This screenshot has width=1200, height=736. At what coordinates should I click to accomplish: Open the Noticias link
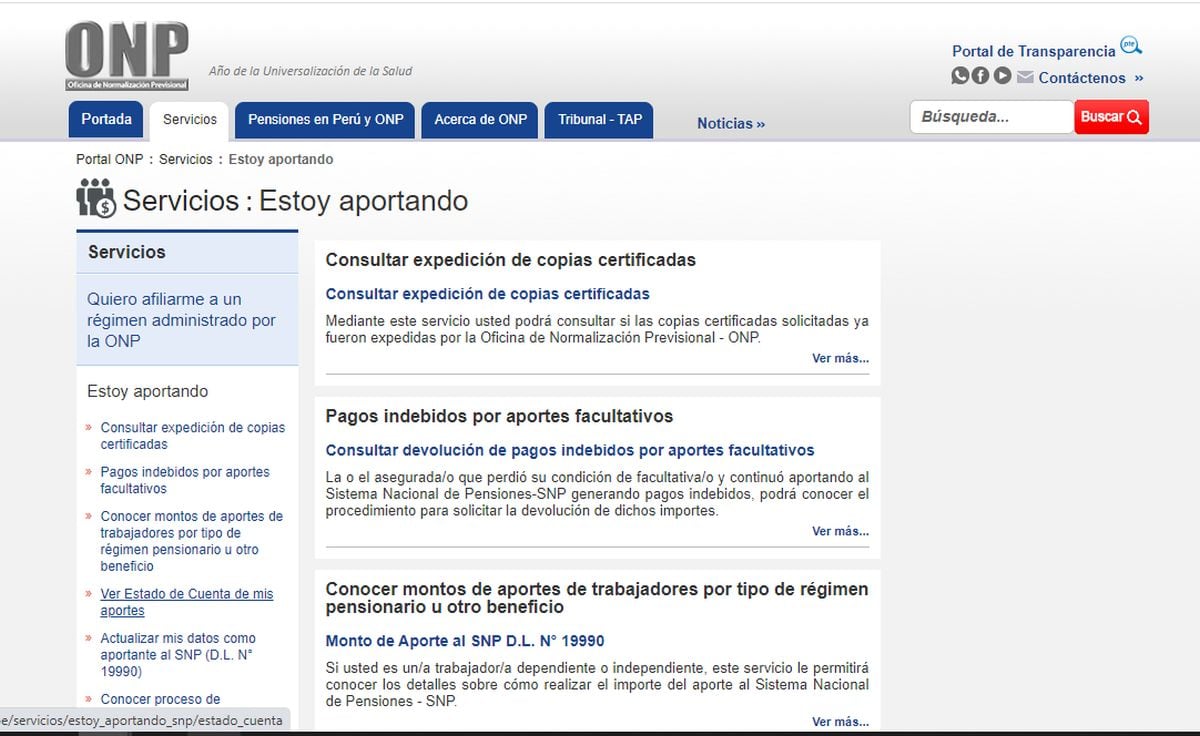(x=730, y=123)
